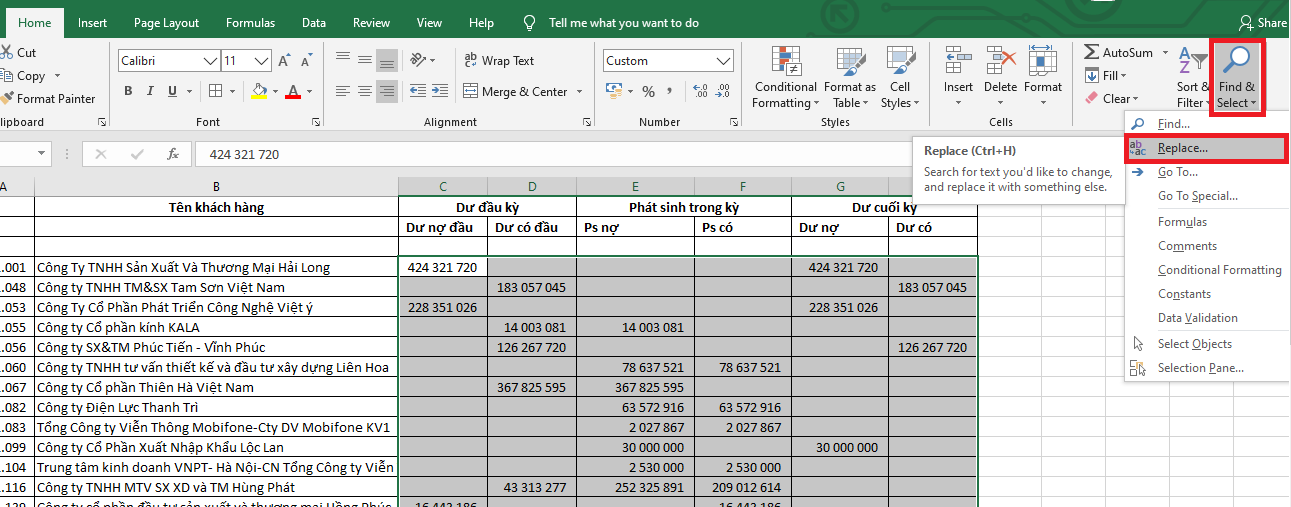Viewport: 1291px width, 507px height.
Task: Click the Format Painter brush icon
Action: tap(7, 99)
